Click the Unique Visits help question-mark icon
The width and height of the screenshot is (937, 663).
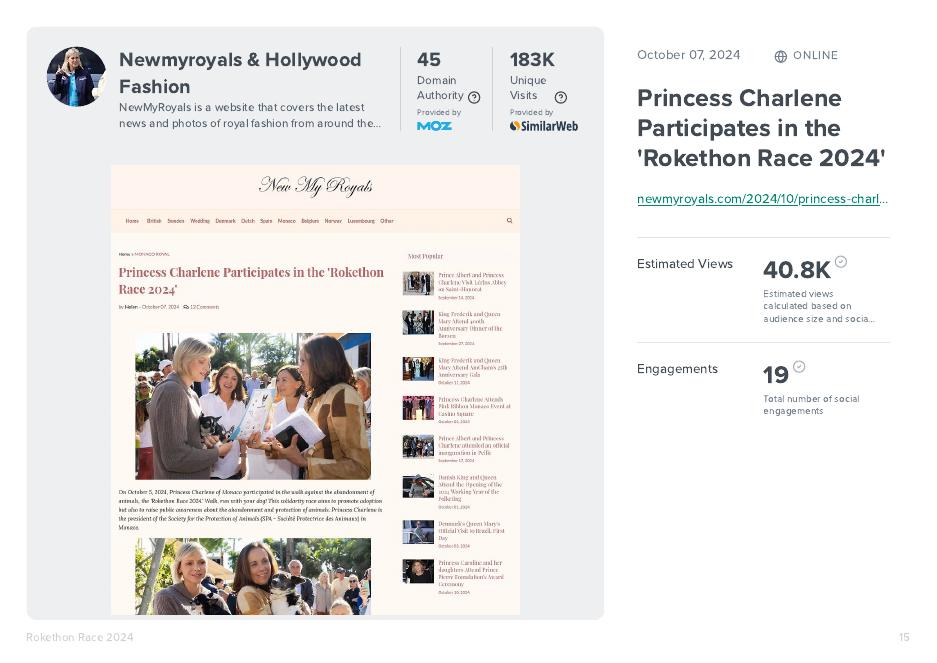[x=561, y=97]
